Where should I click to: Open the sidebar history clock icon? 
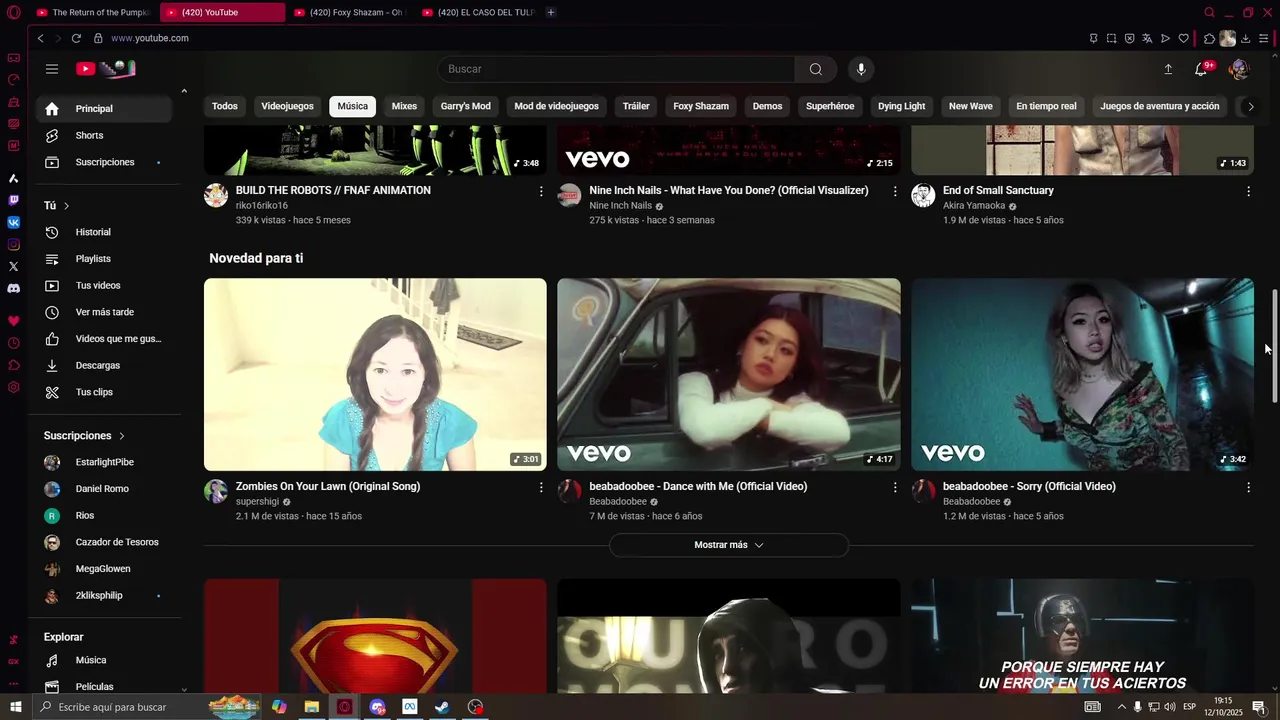point(14,343)
